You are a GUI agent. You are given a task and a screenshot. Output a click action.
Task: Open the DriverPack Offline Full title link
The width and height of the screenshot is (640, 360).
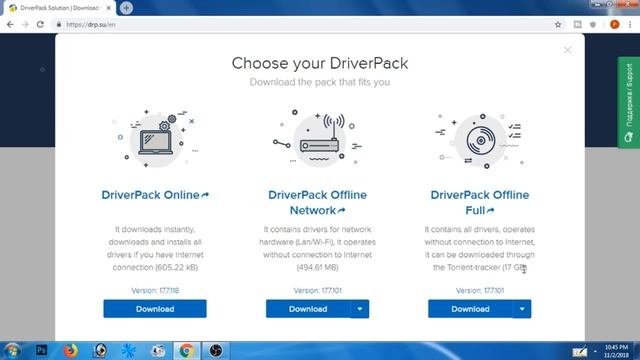point(480,202)
